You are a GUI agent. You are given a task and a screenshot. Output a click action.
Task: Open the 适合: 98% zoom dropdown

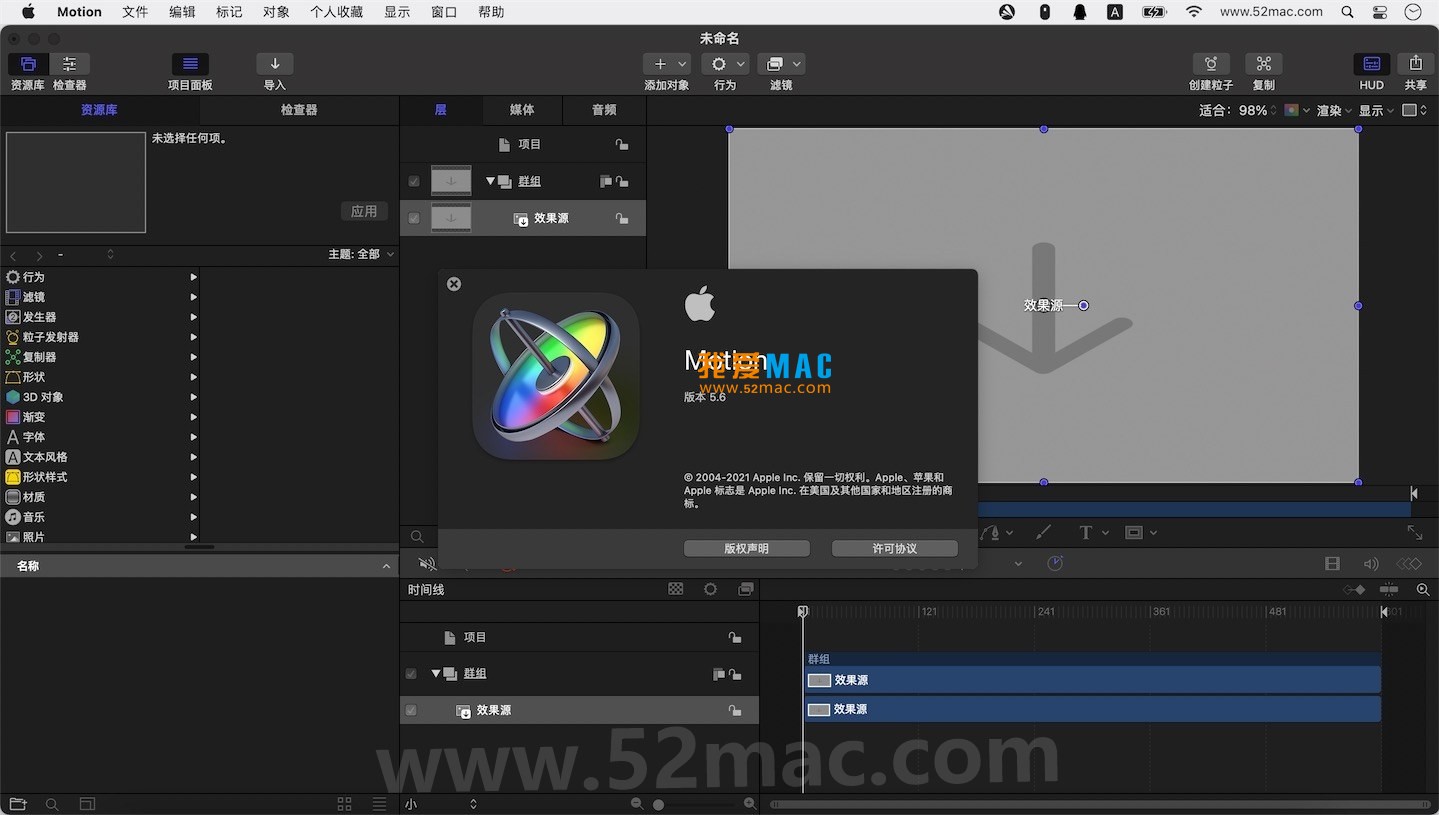(1238, 110)
